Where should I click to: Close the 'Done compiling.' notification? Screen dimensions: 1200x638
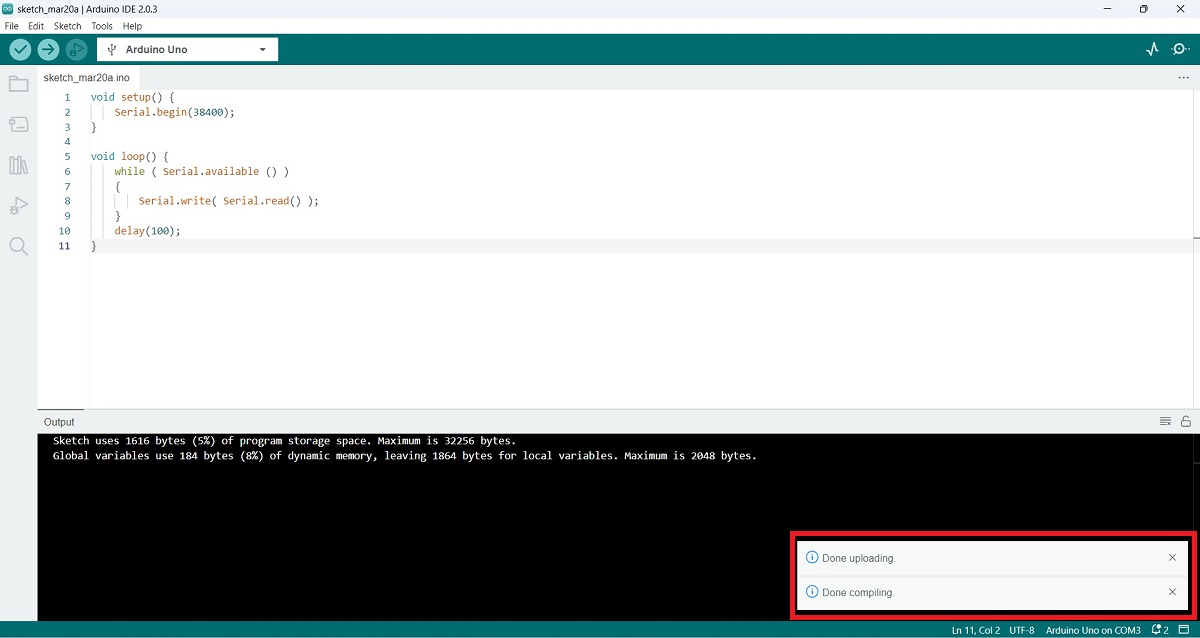(x=1172, y=592)
